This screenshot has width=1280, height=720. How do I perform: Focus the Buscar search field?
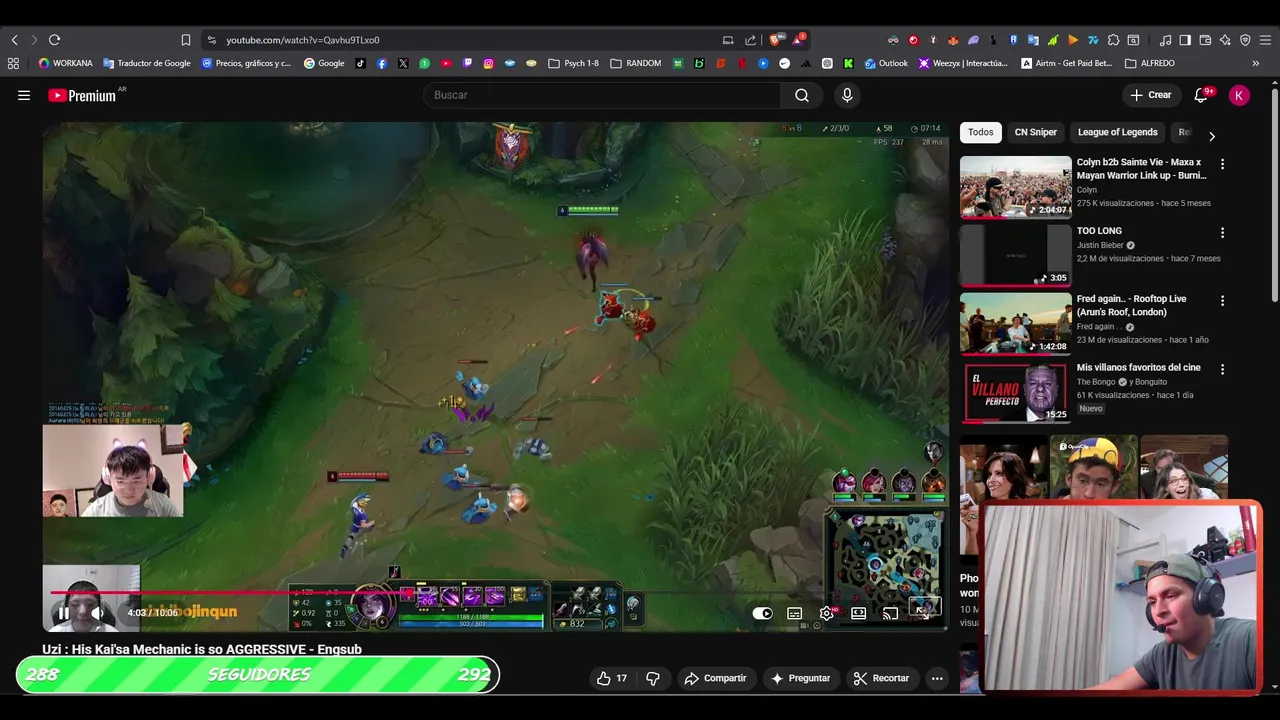[602, 95]
